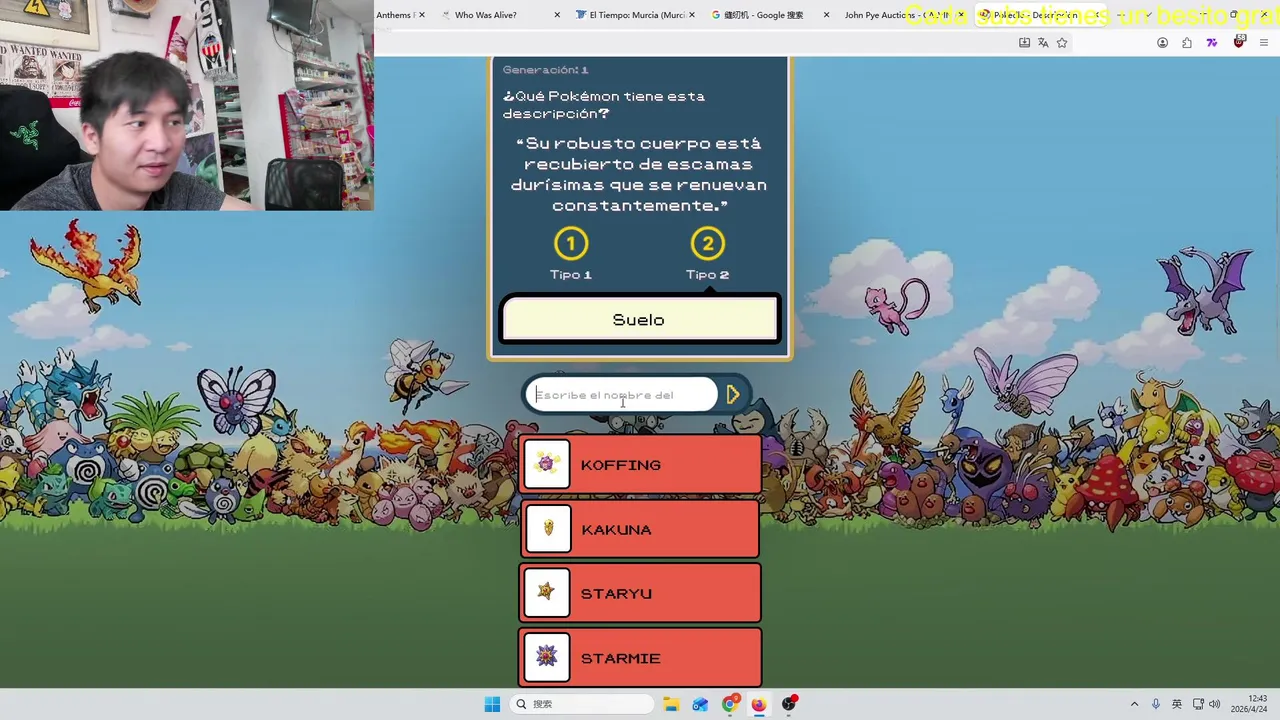The height and width of the screenshot is (720, 1280).
Task: Click the Generación: 1 label
Action: coord(545,70)
